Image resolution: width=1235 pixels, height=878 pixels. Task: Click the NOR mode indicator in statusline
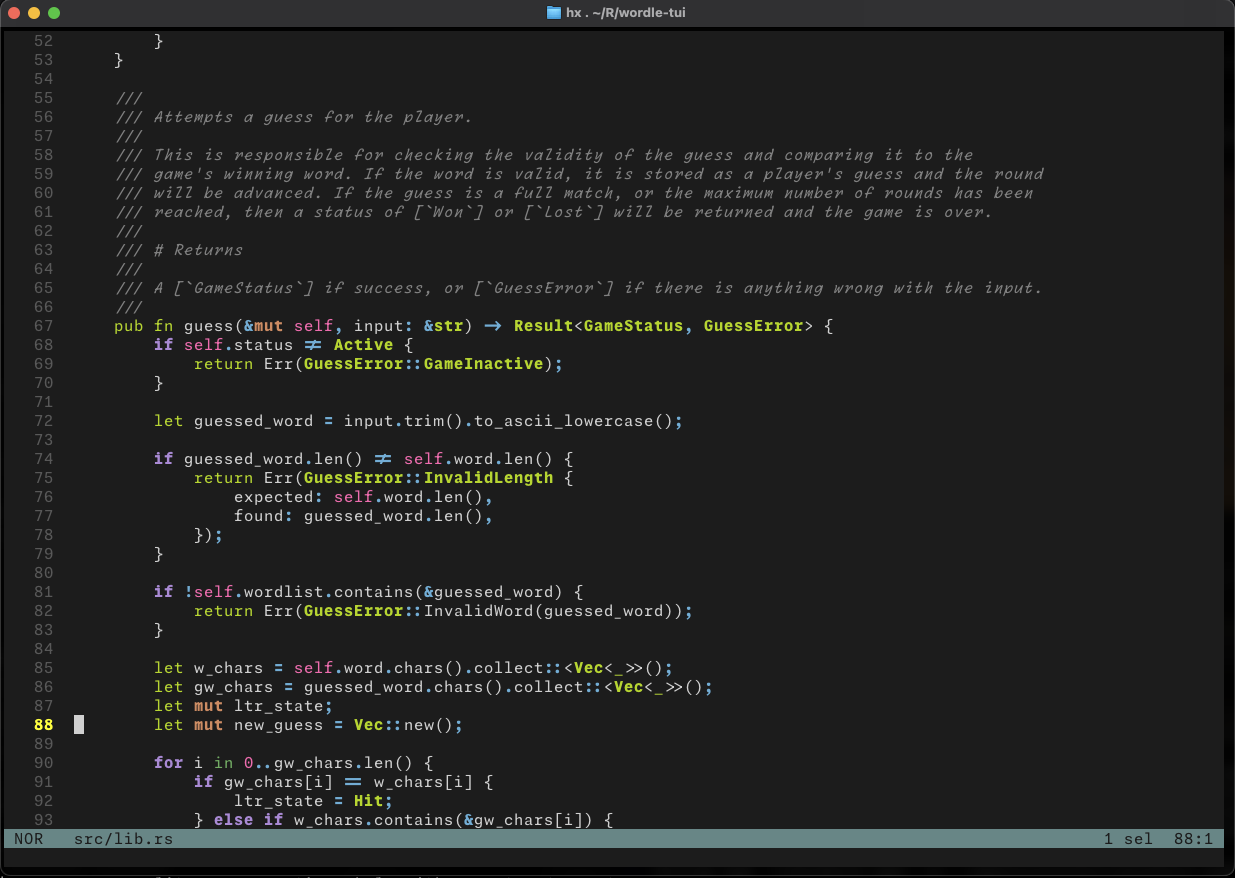pyautogui.click(x=29, y=839)
